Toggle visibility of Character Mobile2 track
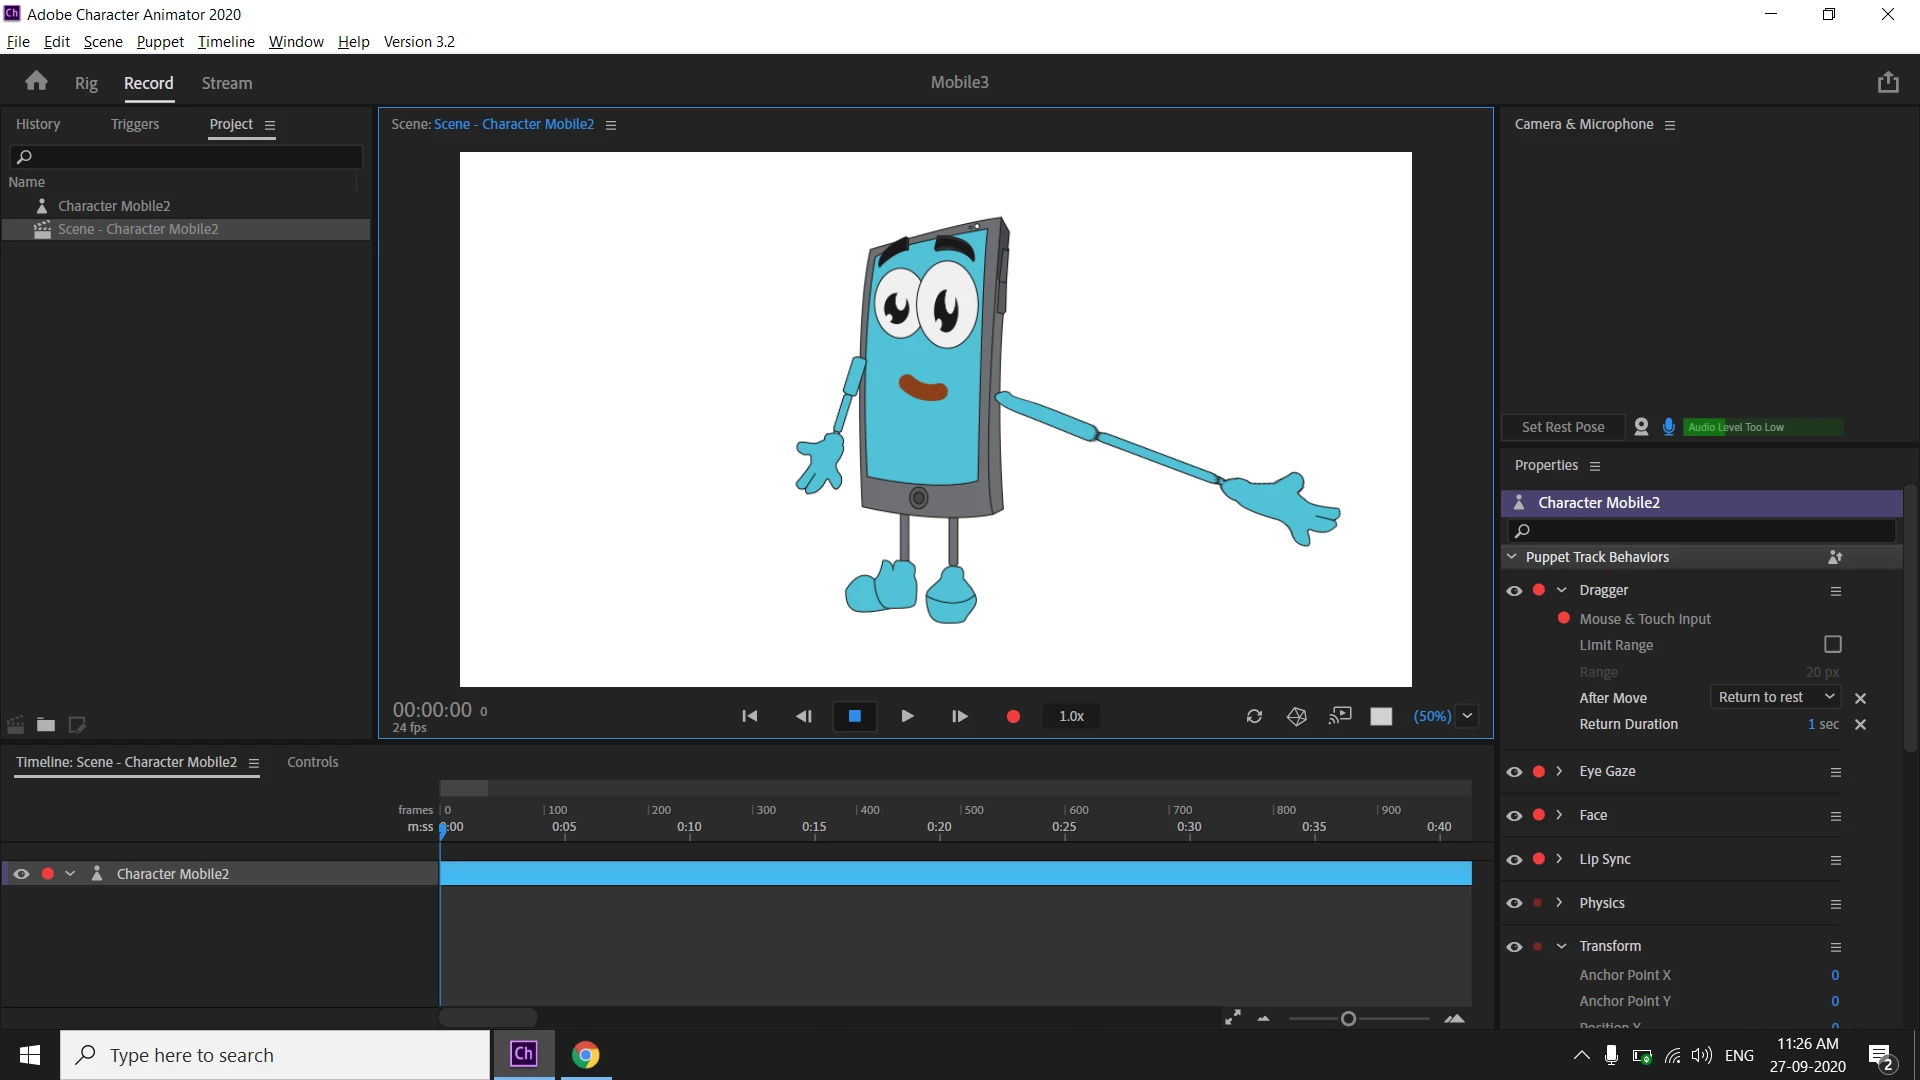 pos(21,874)
